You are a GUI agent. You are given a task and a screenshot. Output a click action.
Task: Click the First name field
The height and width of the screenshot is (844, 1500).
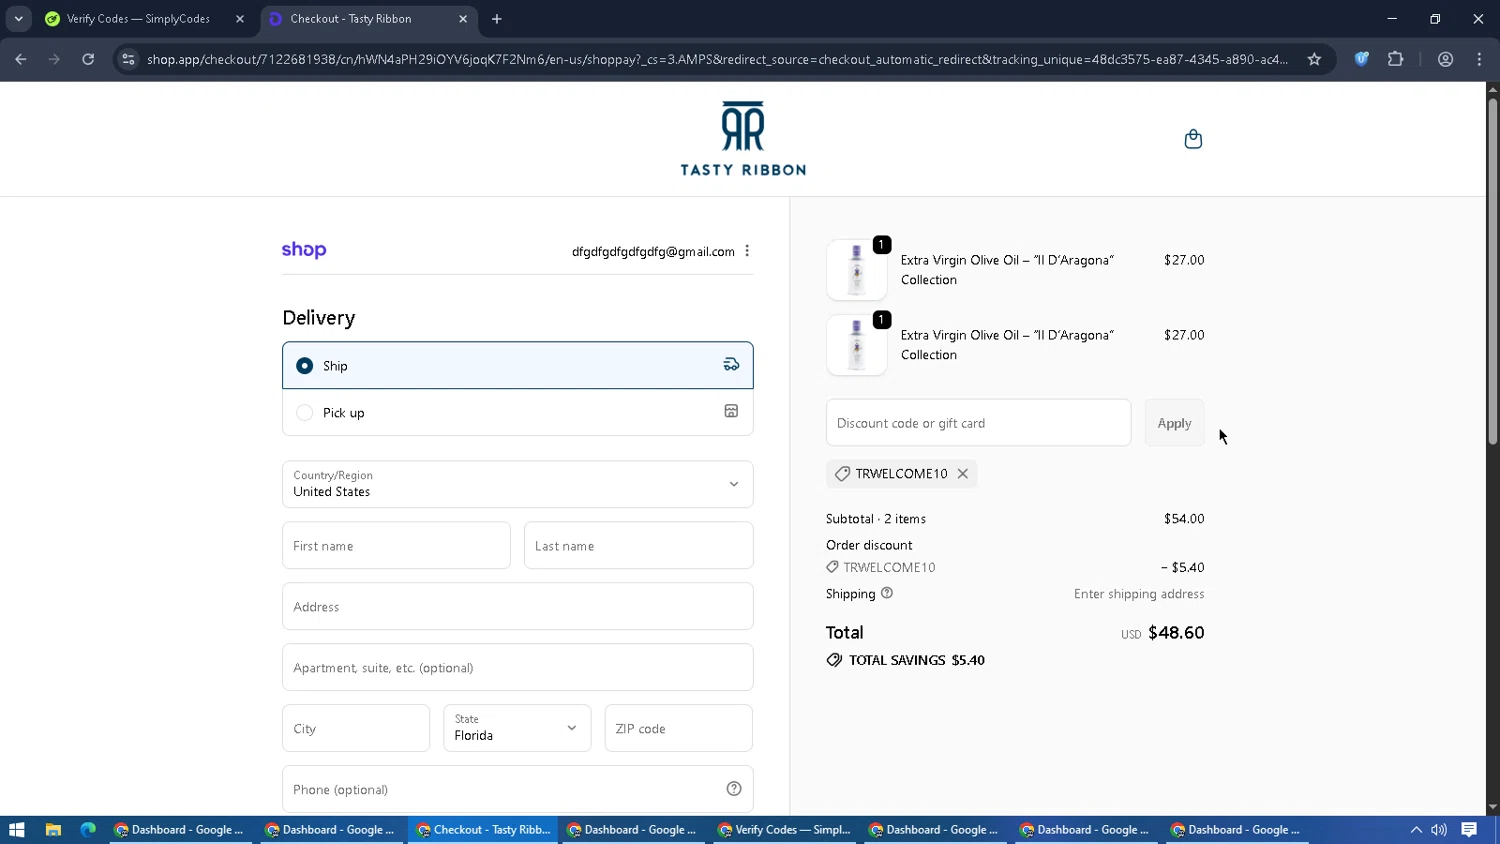tap(396, 546)
